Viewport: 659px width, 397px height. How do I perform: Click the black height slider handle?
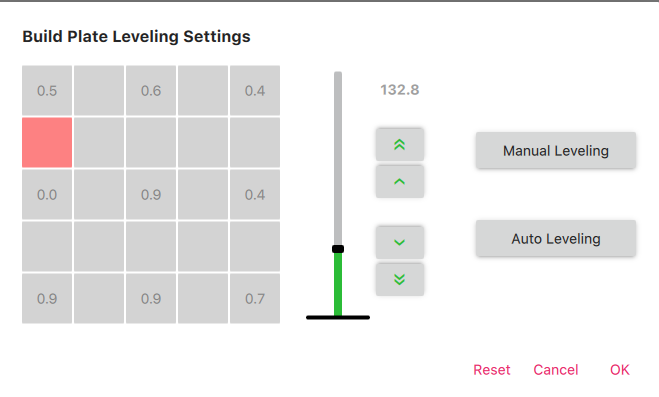338,249
